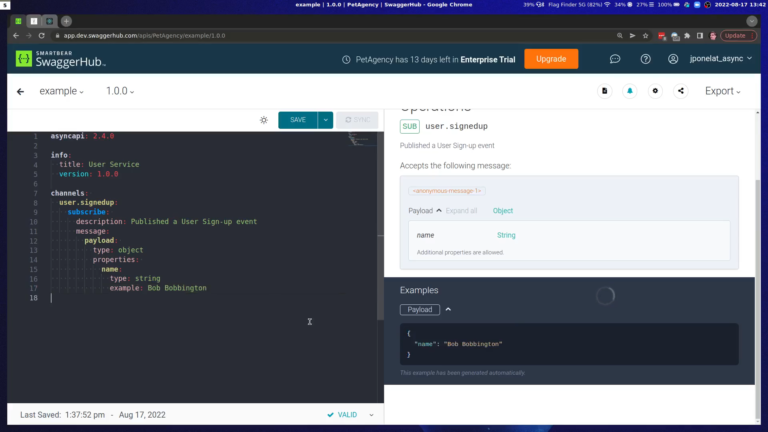This screenshot has width=768, height=432.
Task: Select the Payload tab under Examples
Action: (420, 310)
